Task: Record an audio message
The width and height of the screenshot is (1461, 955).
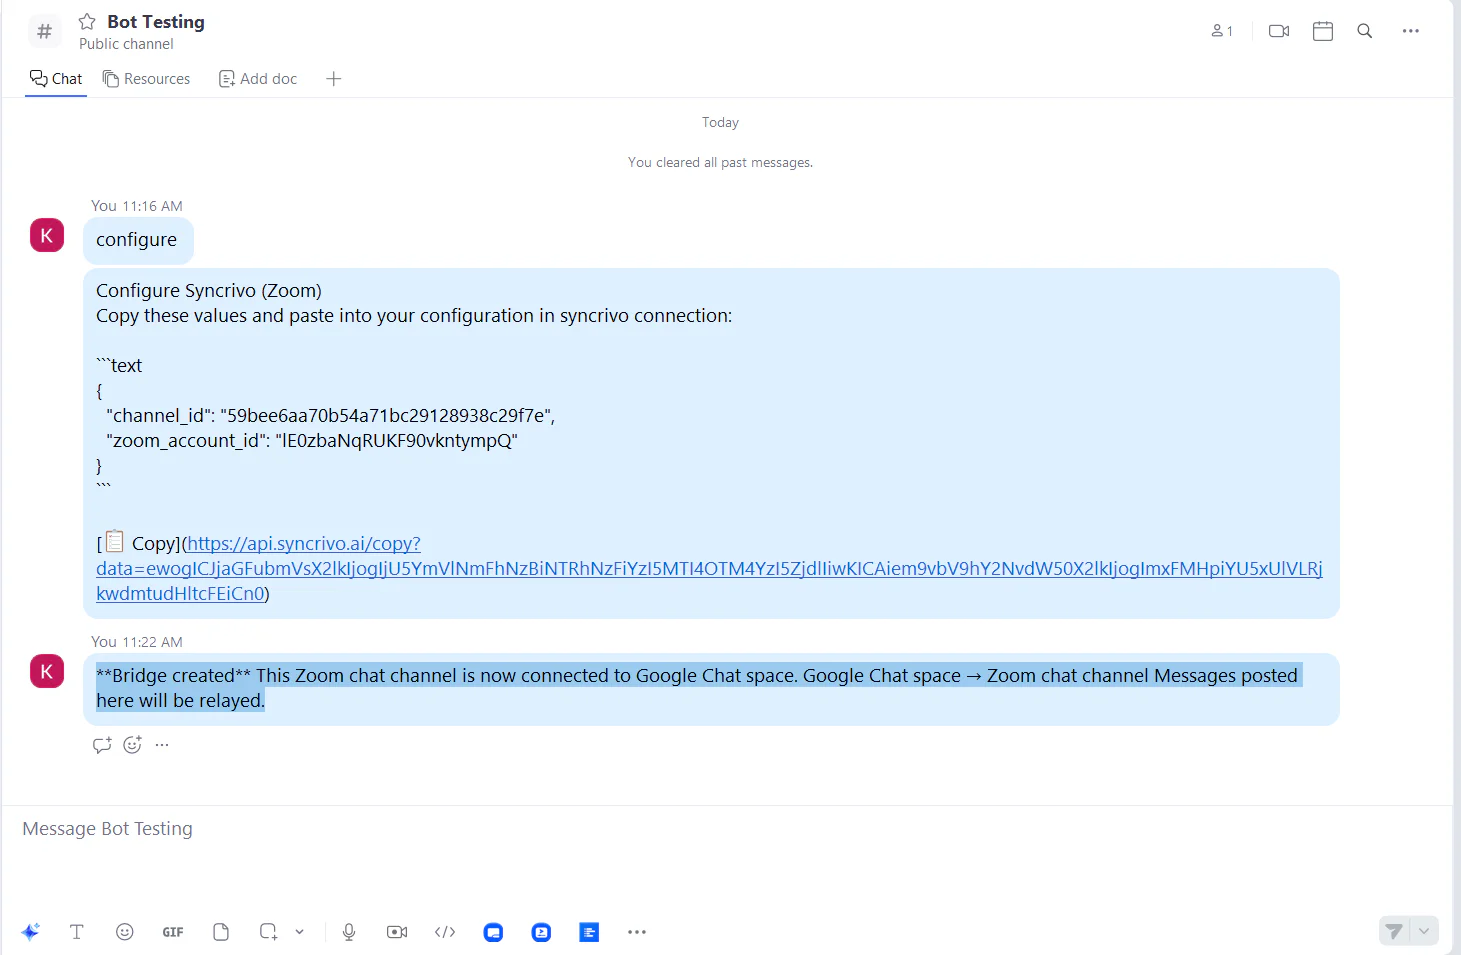Action: (x=349, y=932)
